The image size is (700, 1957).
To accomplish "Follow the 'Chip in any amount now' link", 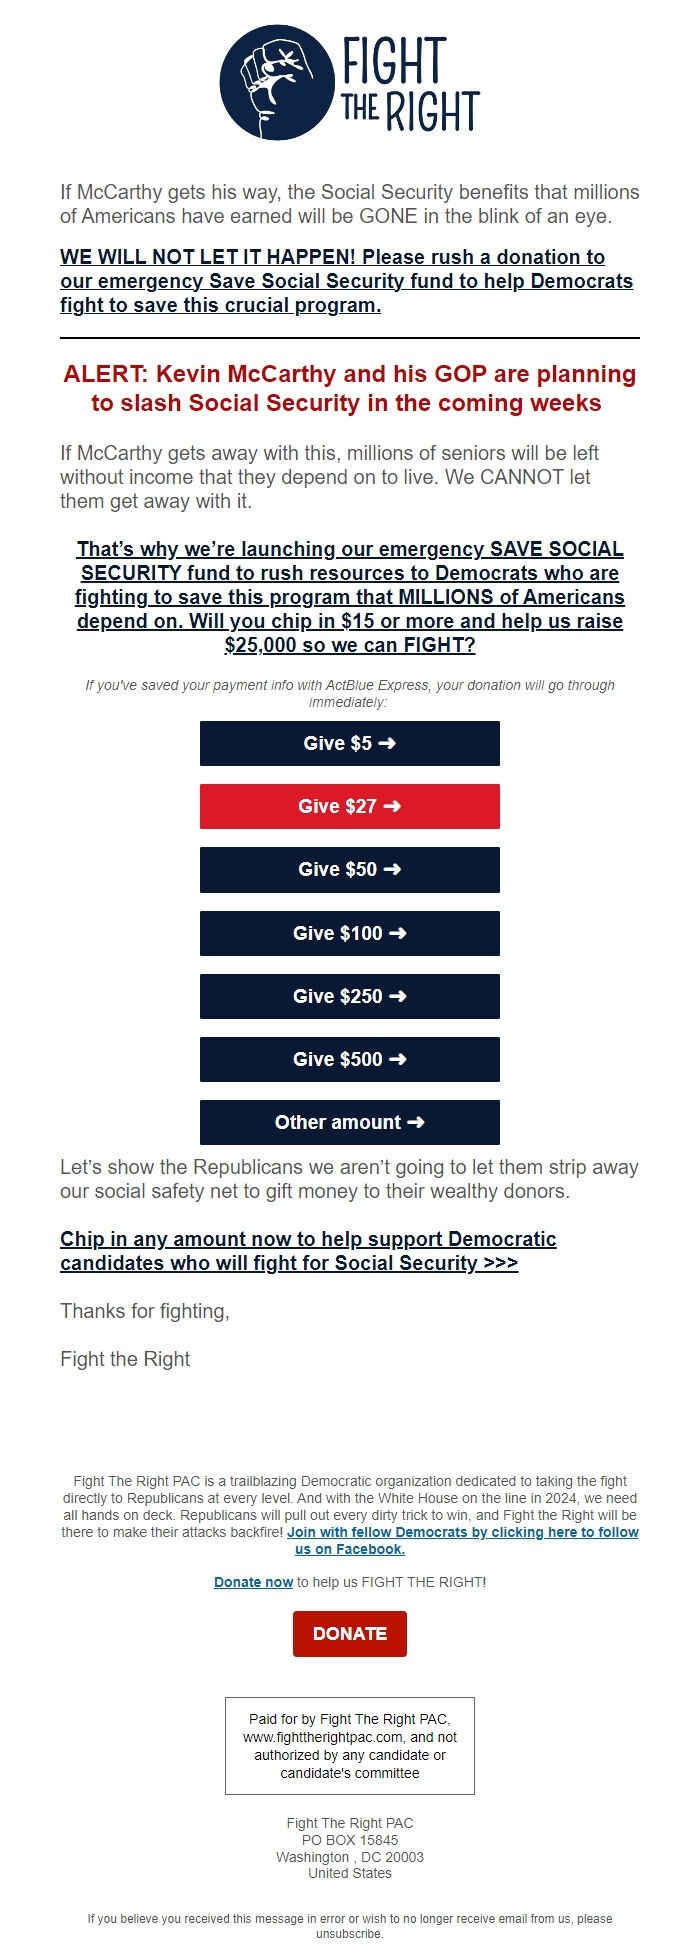I will pos(308,1251).
